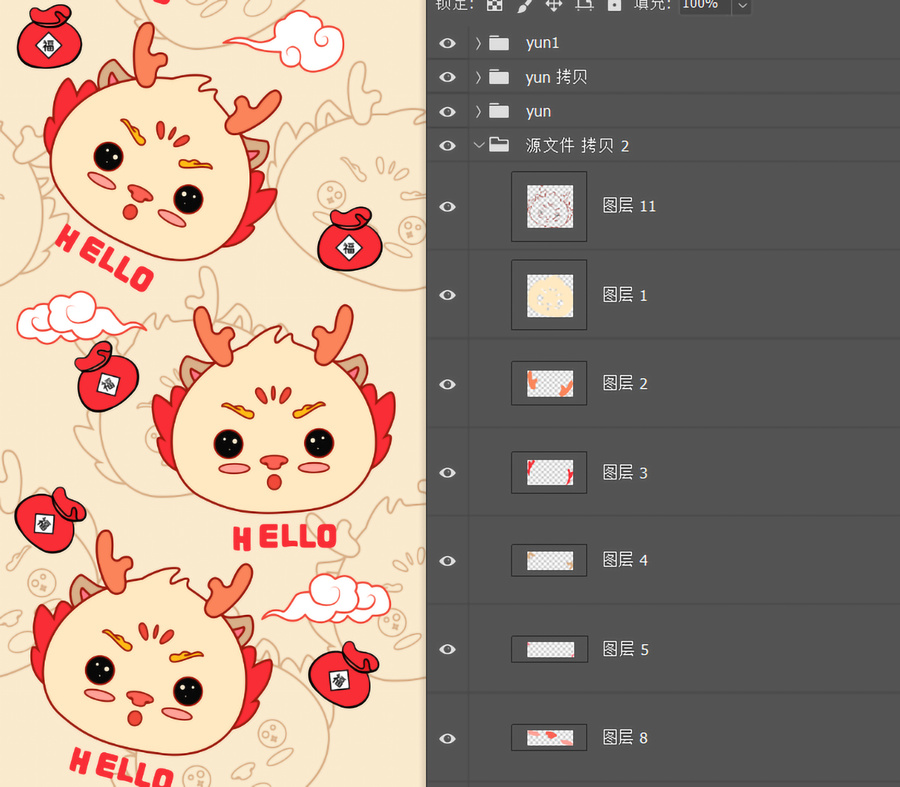
Task: Hide the yun1 group
Action: click(x=448, y=43)
